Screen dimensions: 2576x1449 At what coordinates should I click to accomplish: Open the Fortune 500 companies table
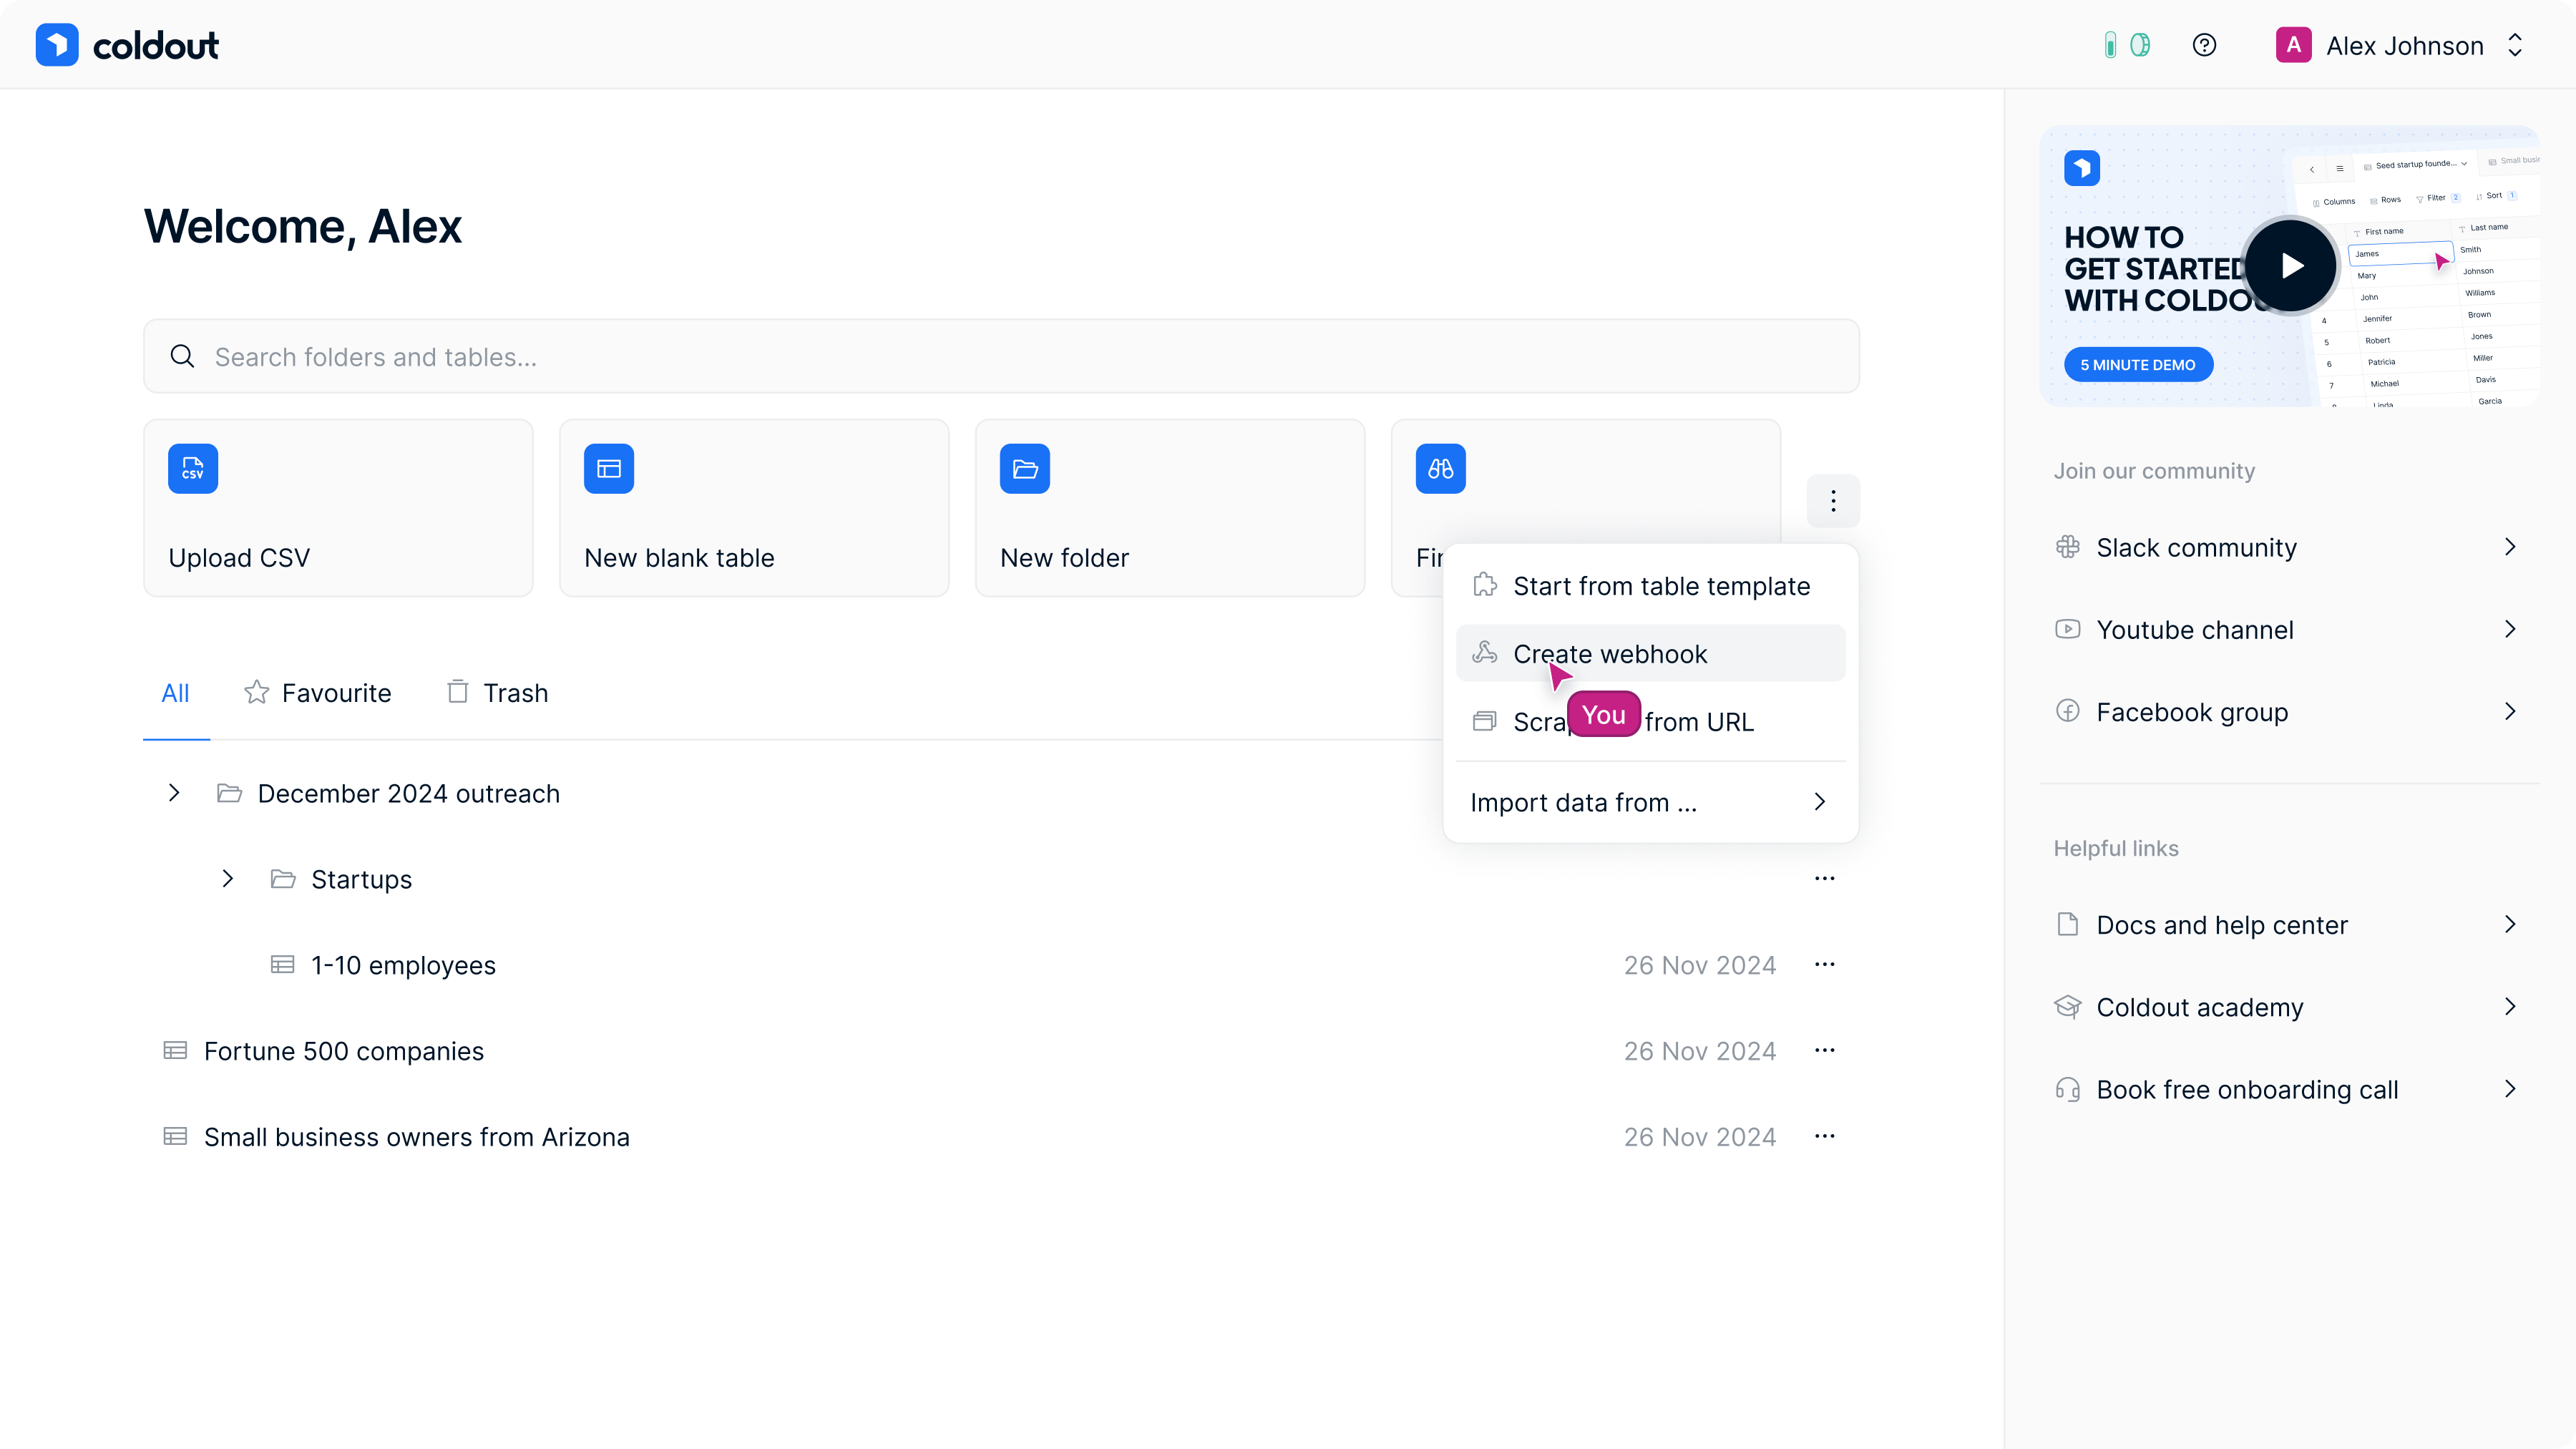click(x=344, y=1052)
